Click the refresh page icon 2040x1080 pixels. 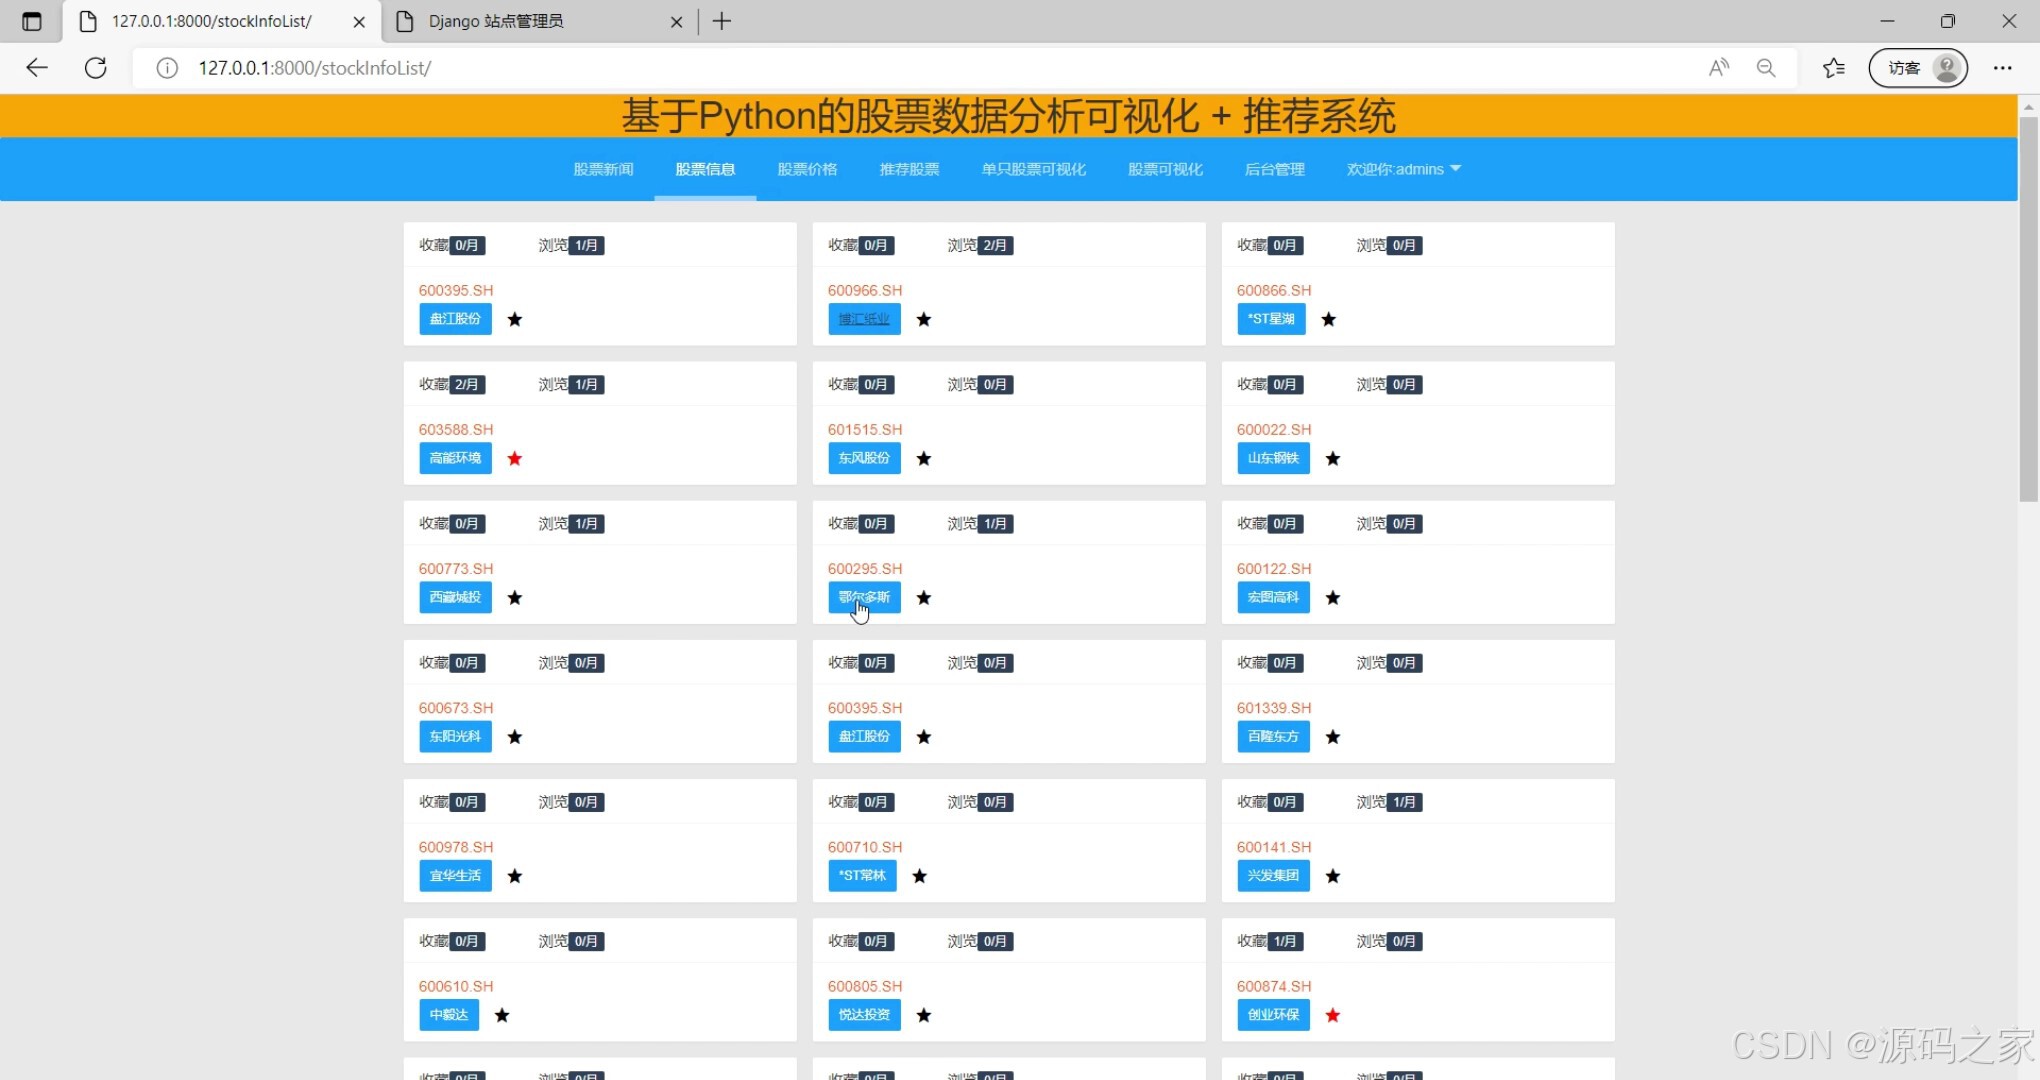[x=96, y=68]
